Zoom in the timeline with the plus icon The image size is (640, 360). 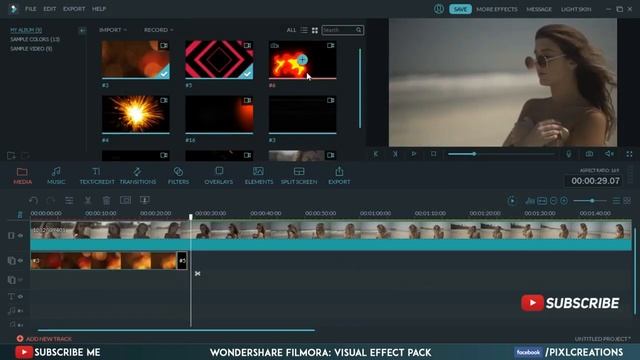tap(564, 200)
